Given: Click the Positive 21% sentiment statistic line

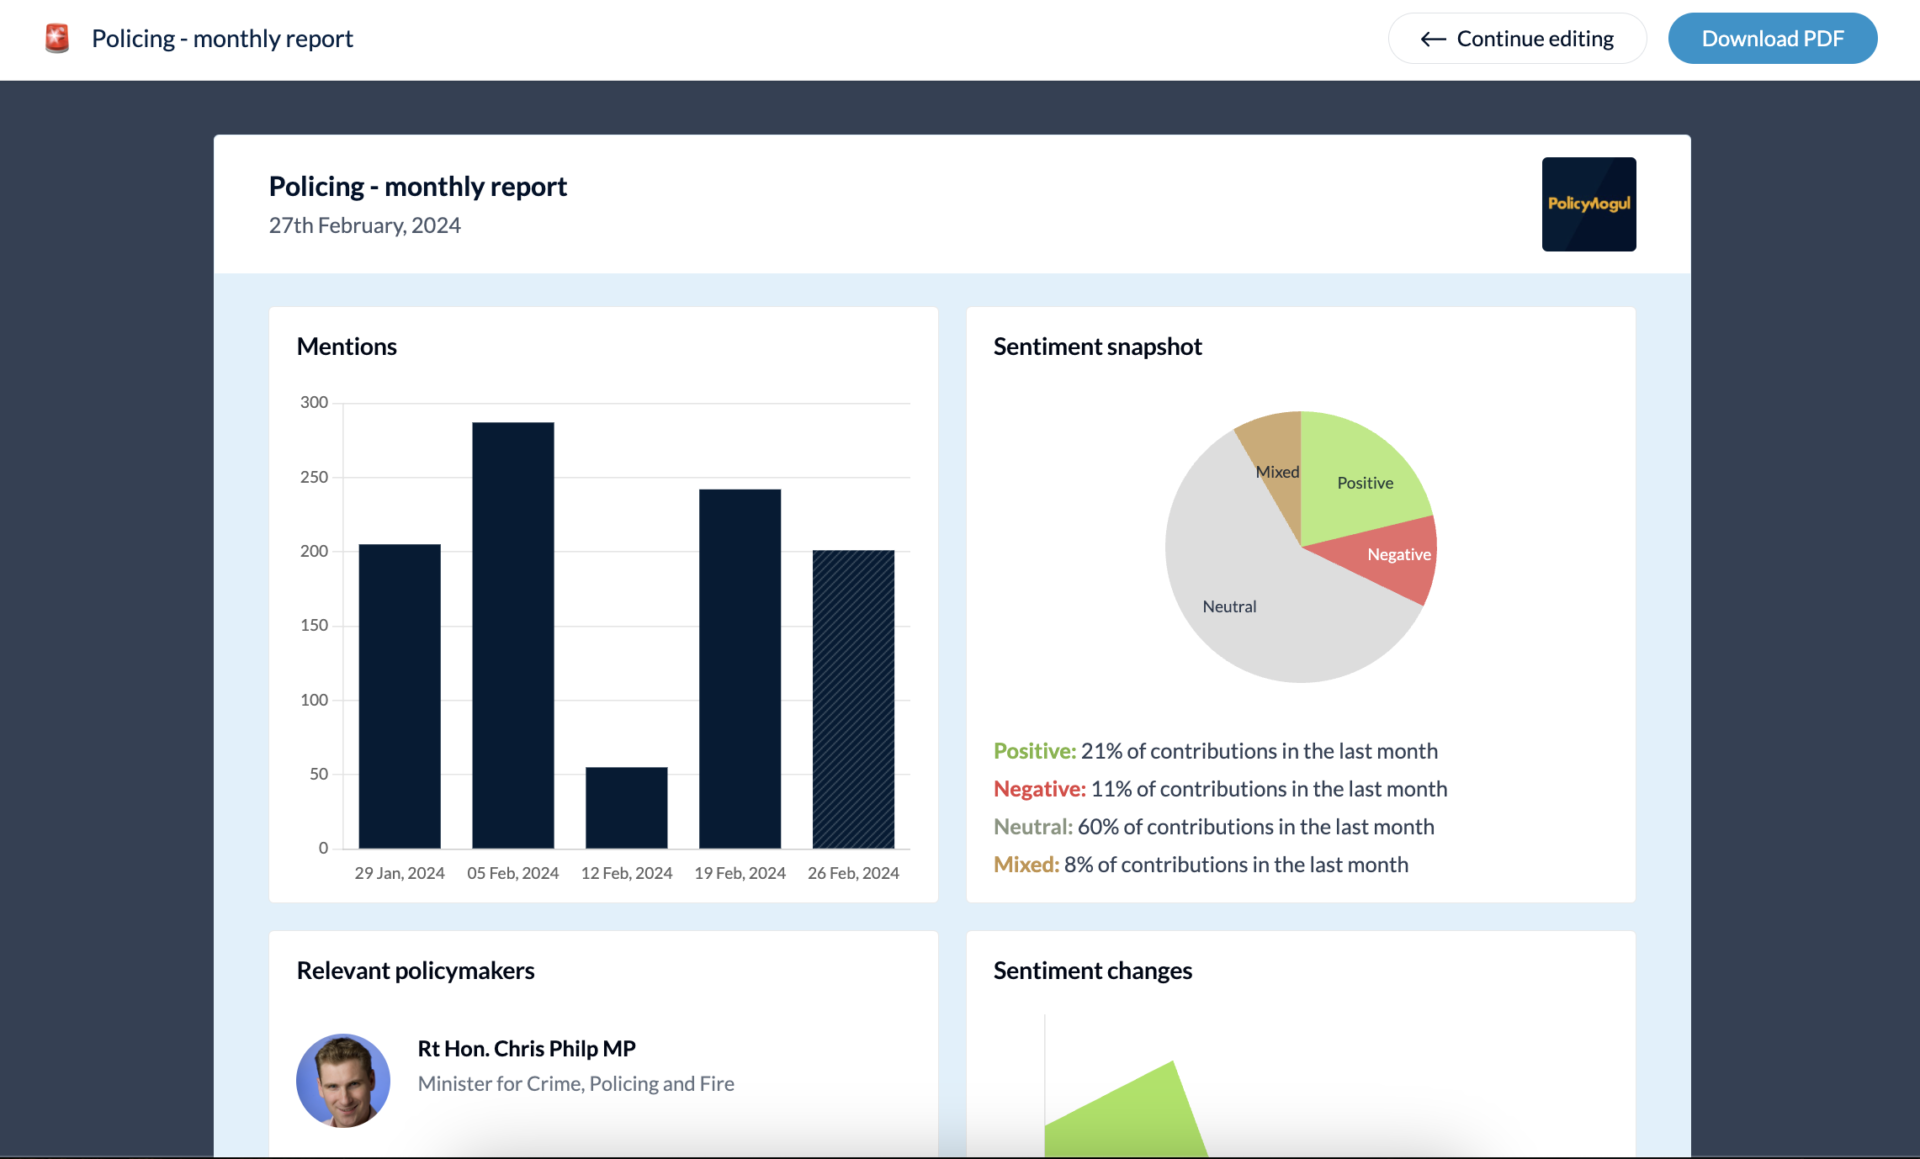Looking at the screenshot, I should [x=1215, y=750].
